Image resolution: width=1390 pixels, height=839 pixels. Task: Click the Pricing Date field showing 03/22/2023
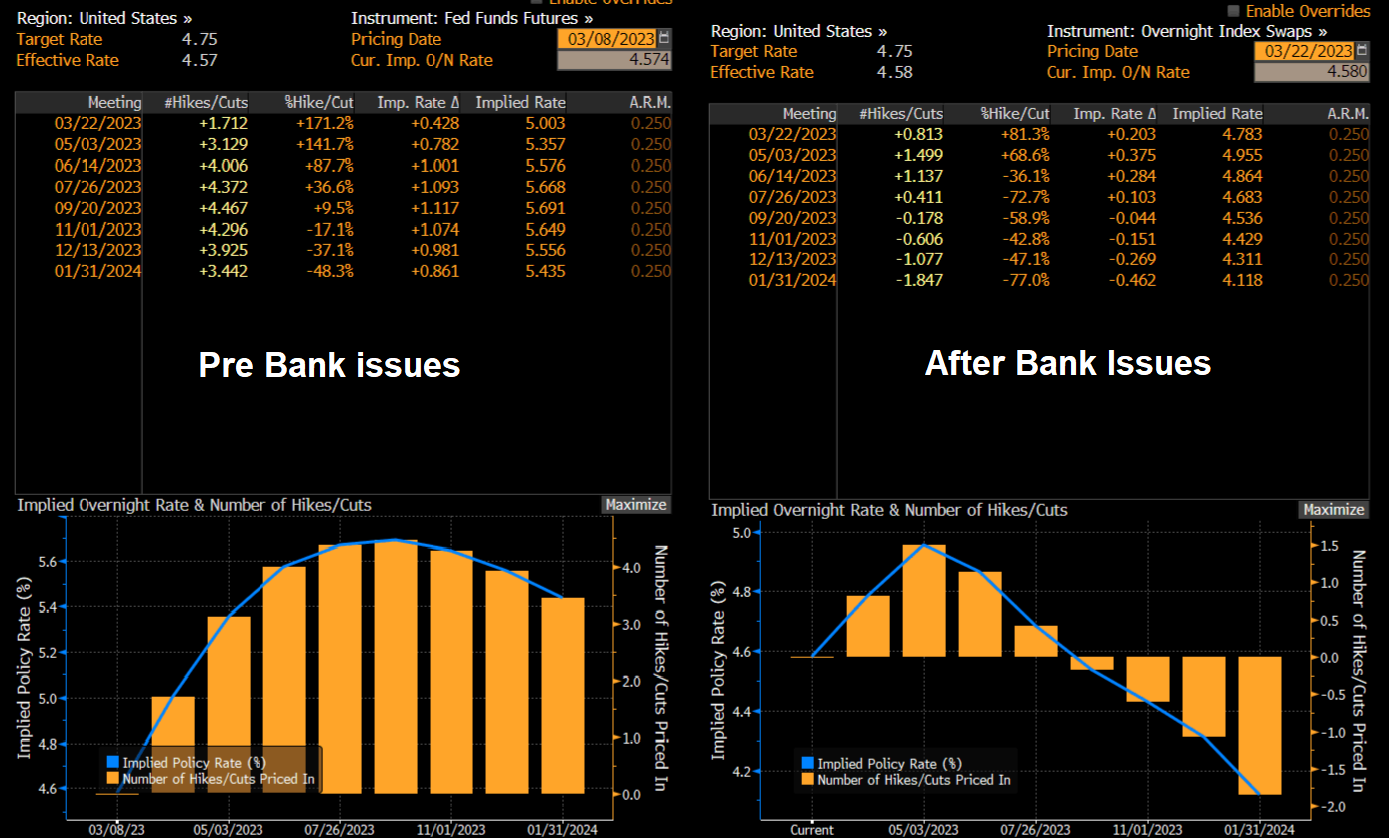point(1302,51)
